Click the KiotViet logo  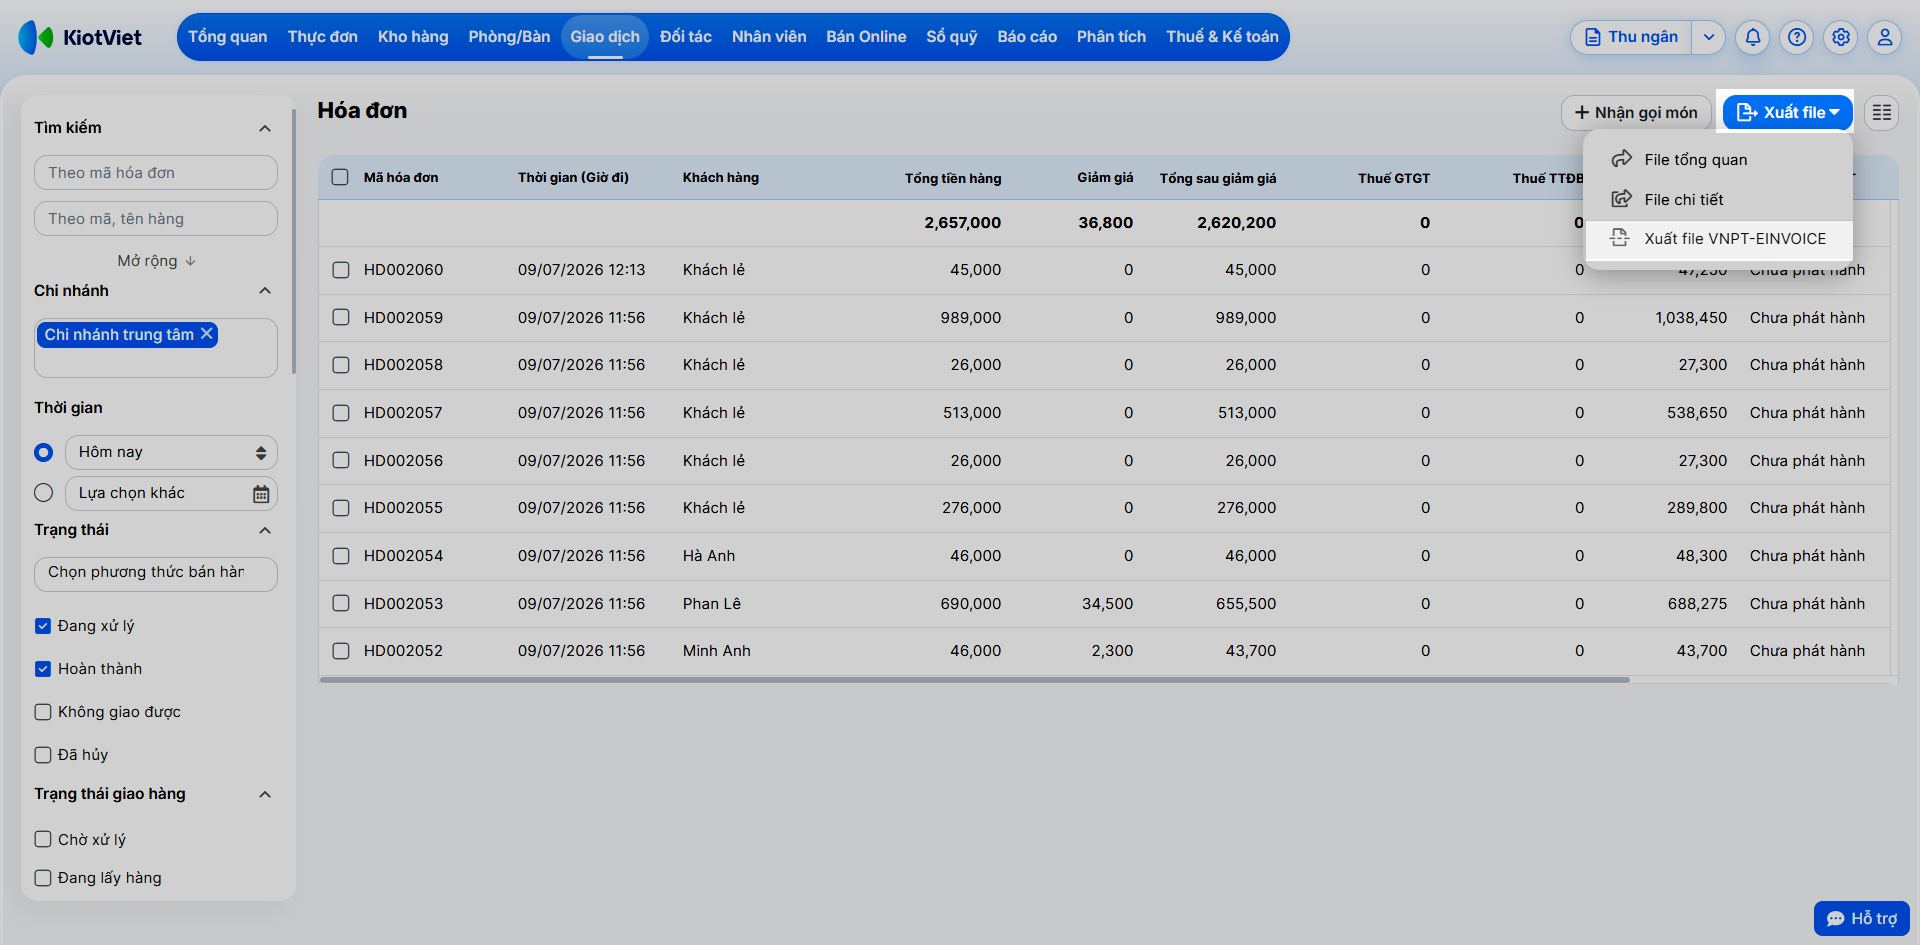(80, 37)
